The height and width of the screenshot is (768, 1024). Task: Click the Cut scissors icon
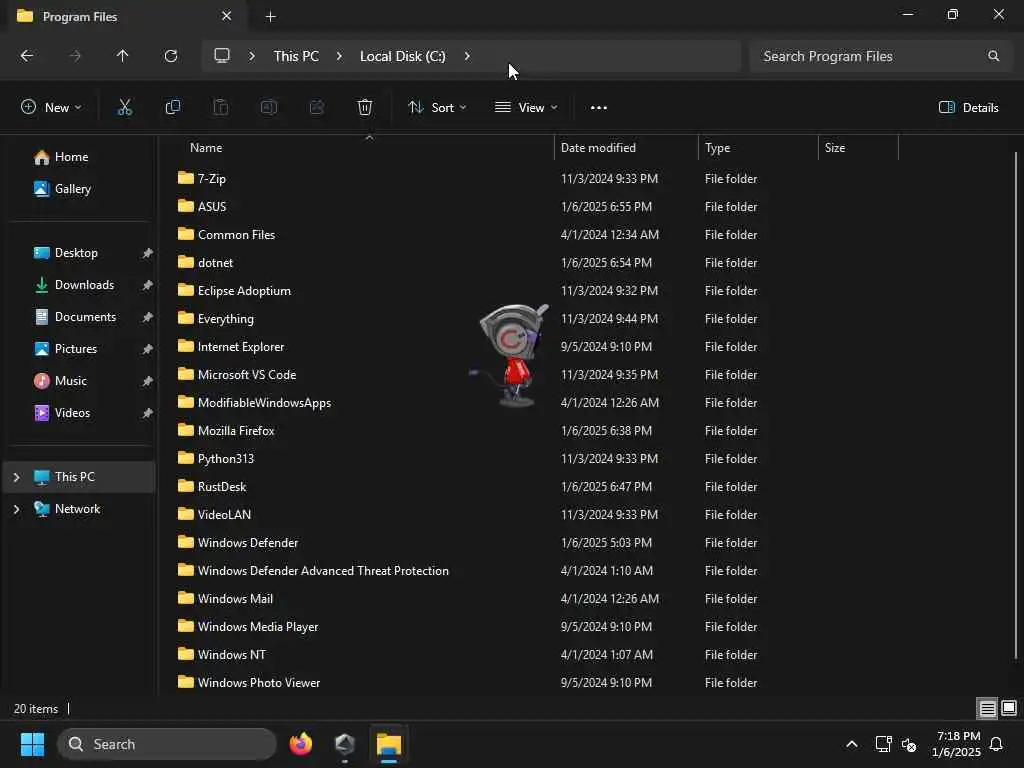coord(124,108)
